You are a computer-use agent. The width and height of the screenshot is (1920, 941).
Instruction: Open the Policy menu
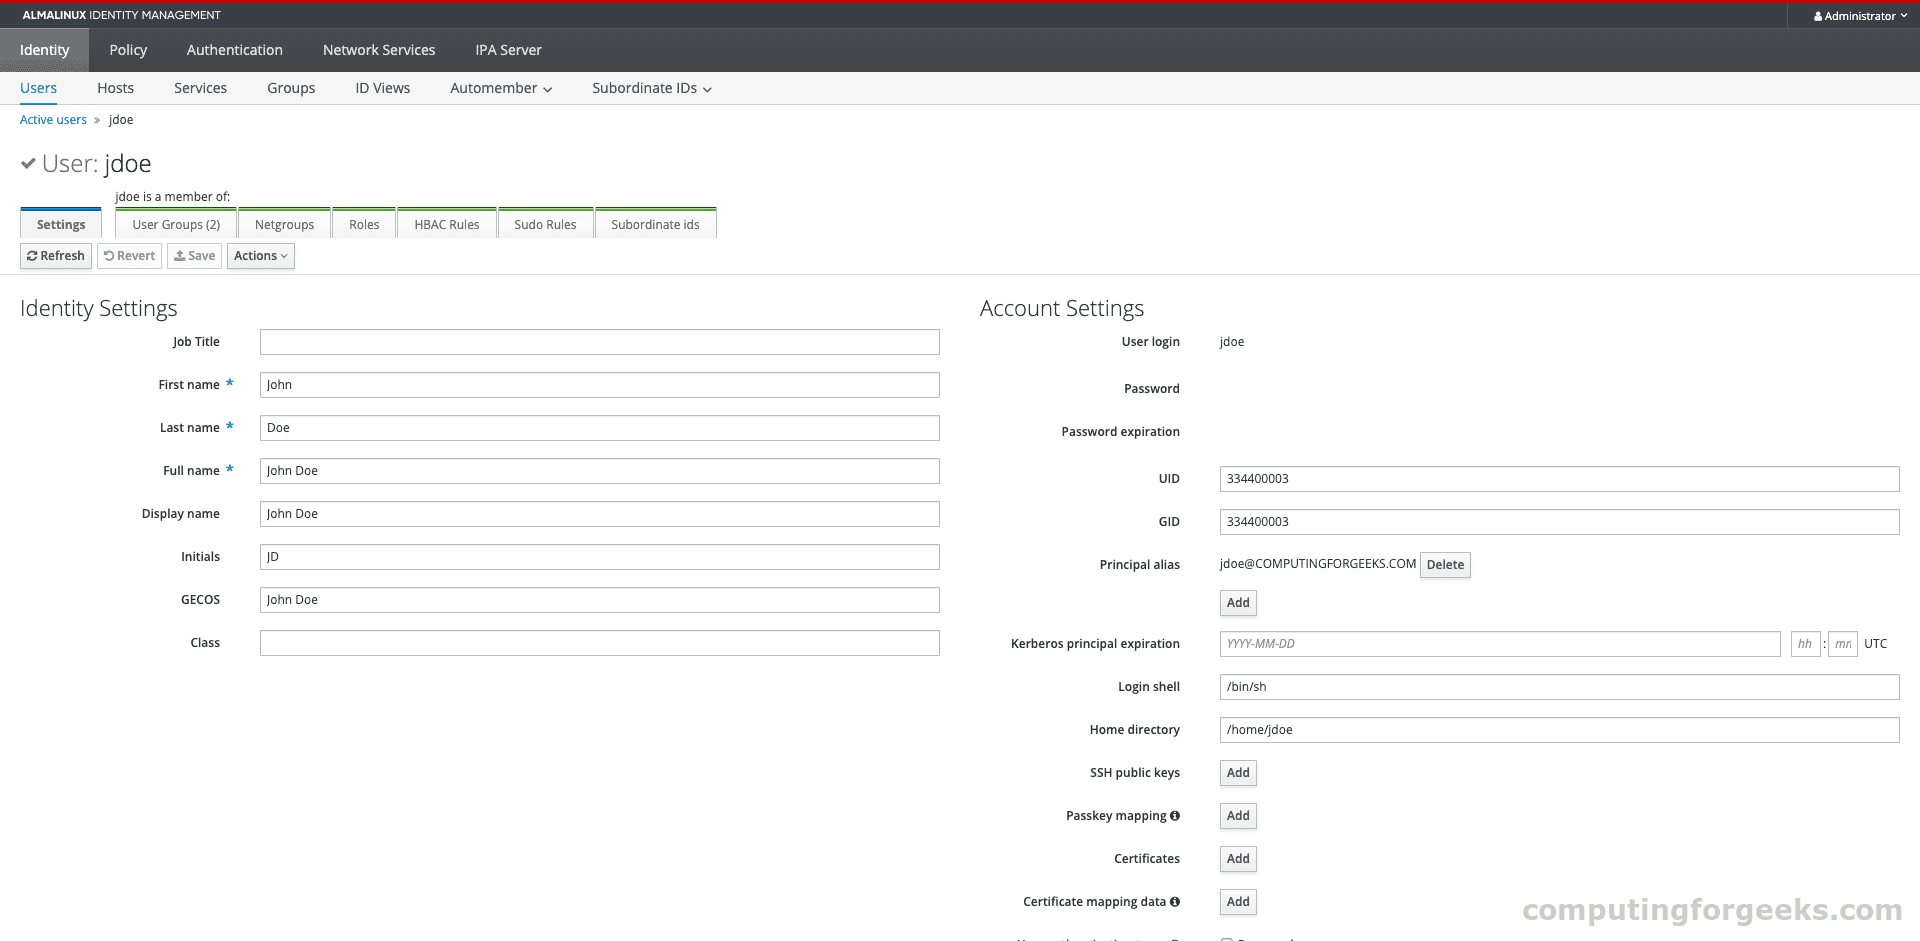(x=128, y=49)
